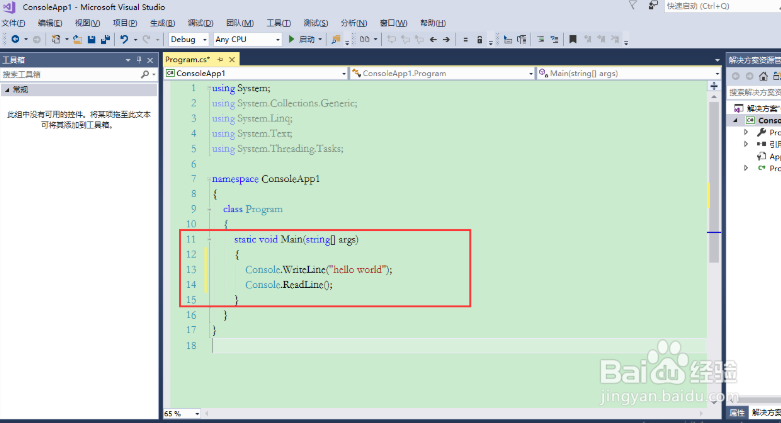Open the 调试(D) menu
This screenshot has height=423, width=781.
tap(200, 23)
